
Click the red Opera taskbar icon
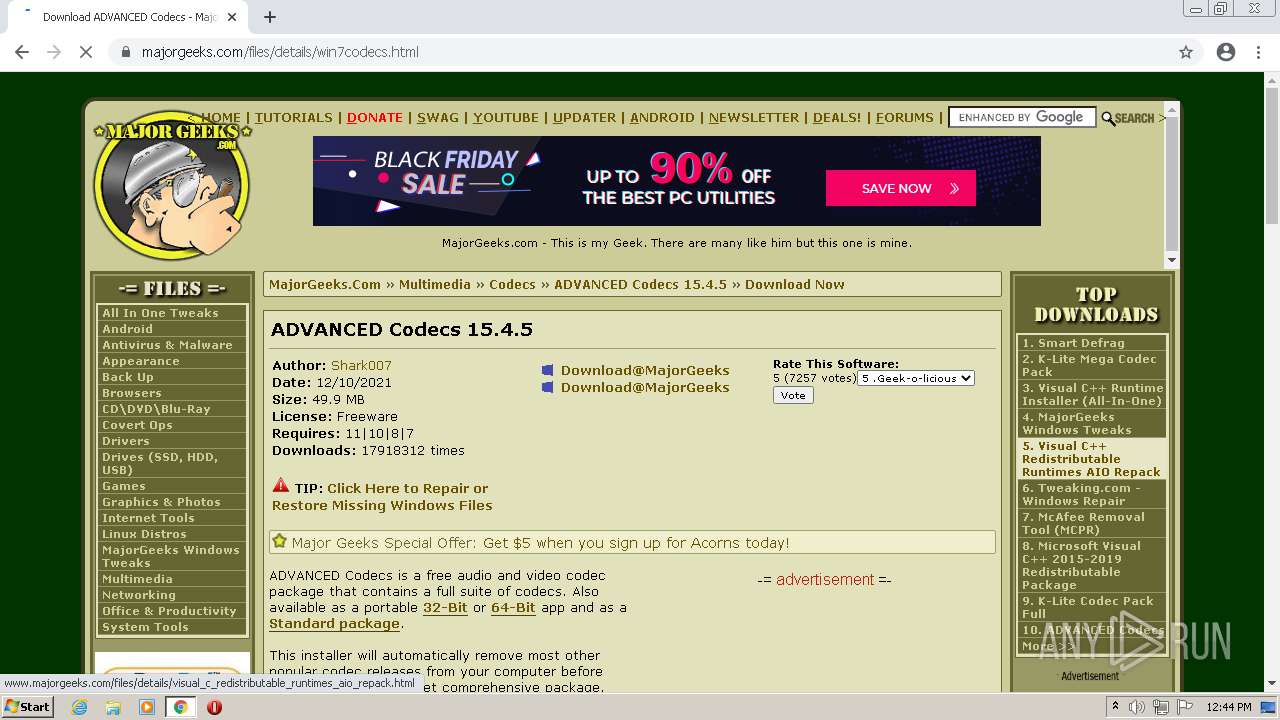(214, 707)
